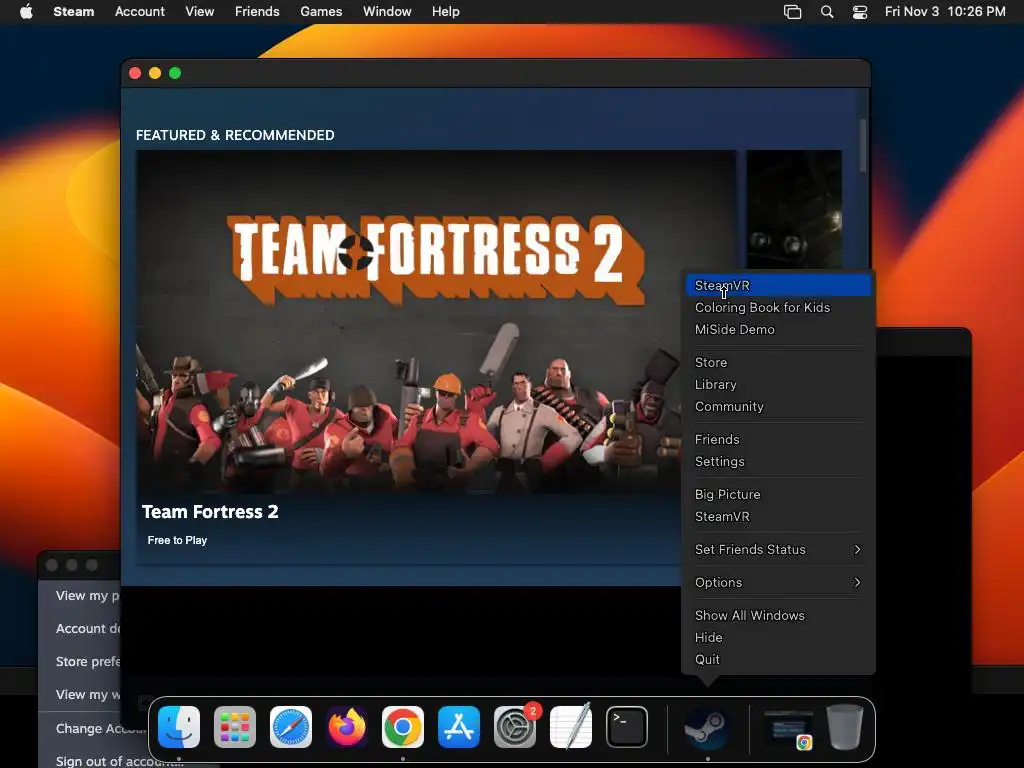This screenshot has width=1024, height=768.
Task: Click the FEATURED & RECOMMENDED heading
Action: pos(235,135)
